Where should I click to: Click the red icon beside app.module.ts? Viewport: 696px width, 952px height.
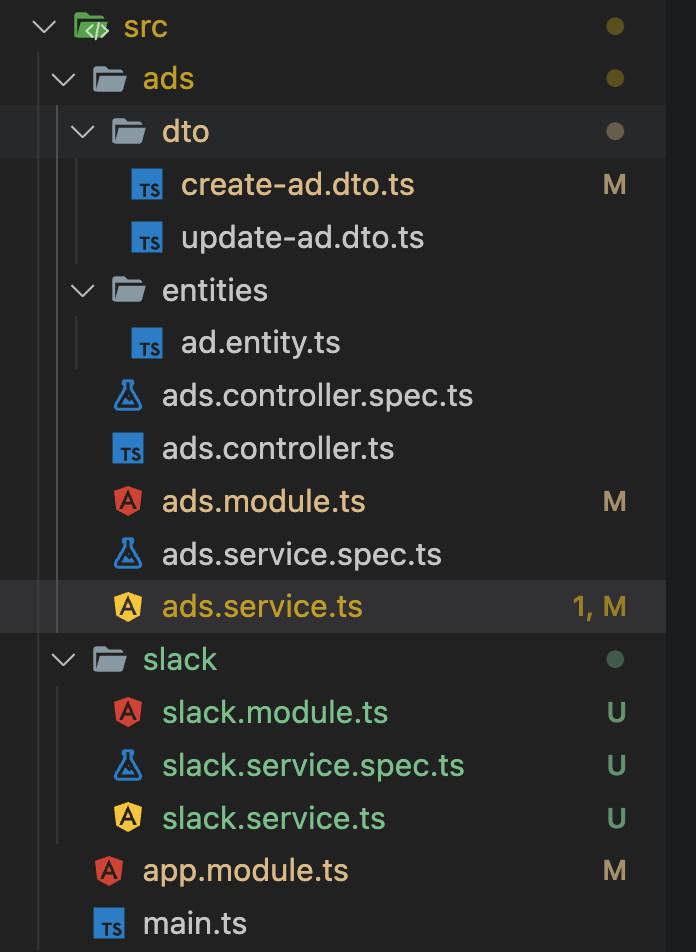pos(109,871)
